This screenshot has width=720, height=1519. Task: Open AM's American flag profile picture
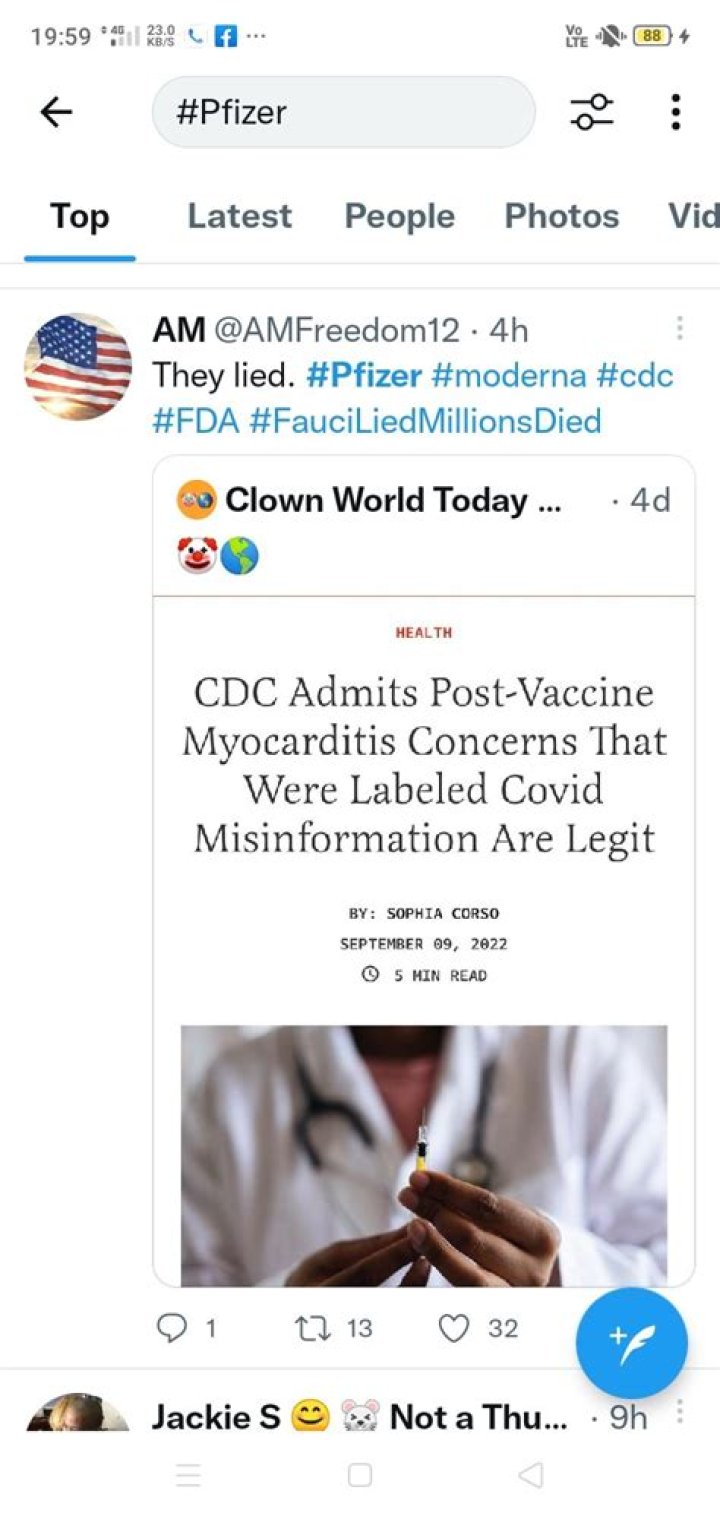pos(78,366)
